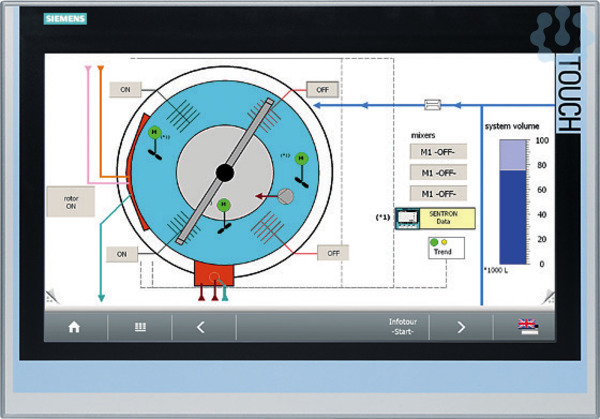Click the right-side green mixer motor icon
The height and width of the screenshot is (419, 600).
tap(297, 156)
